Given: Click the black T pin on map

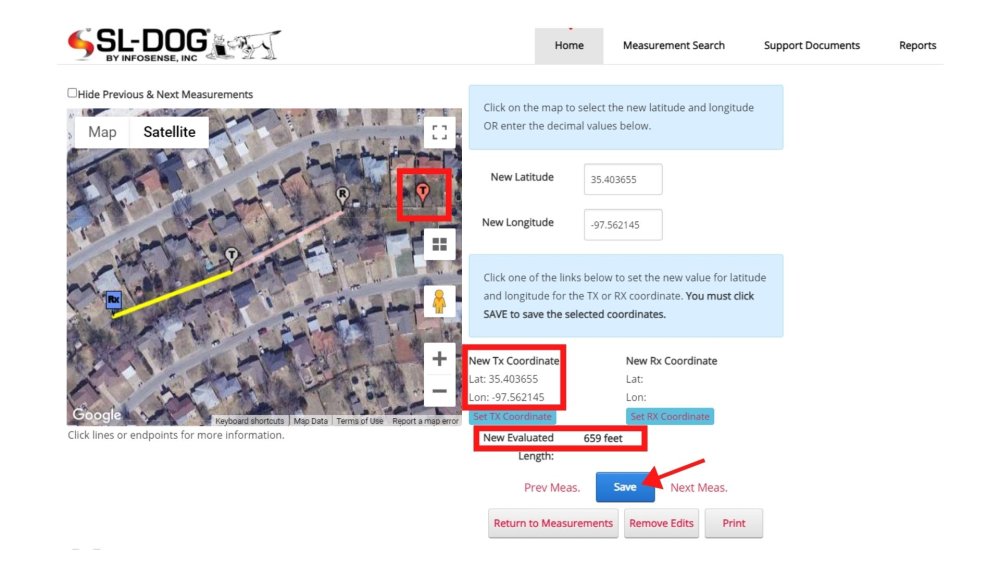Looking at the screenshot, I should pyautogui.click(x=232, y=257).
